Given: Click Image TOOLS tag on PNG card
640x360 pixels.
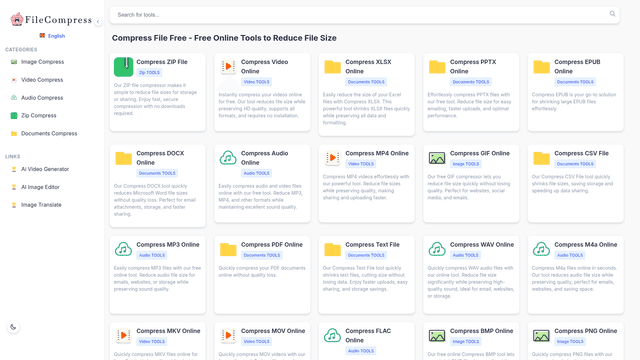Looking at the screenshot, I should (x=570, y=342).
